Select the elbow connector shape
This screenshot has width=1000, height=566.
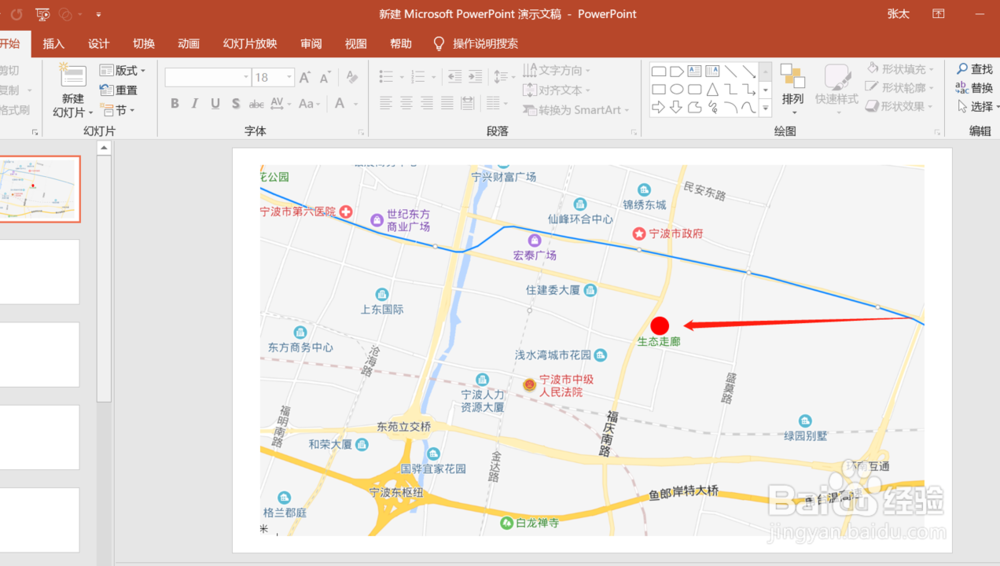(x=731, y=89)
